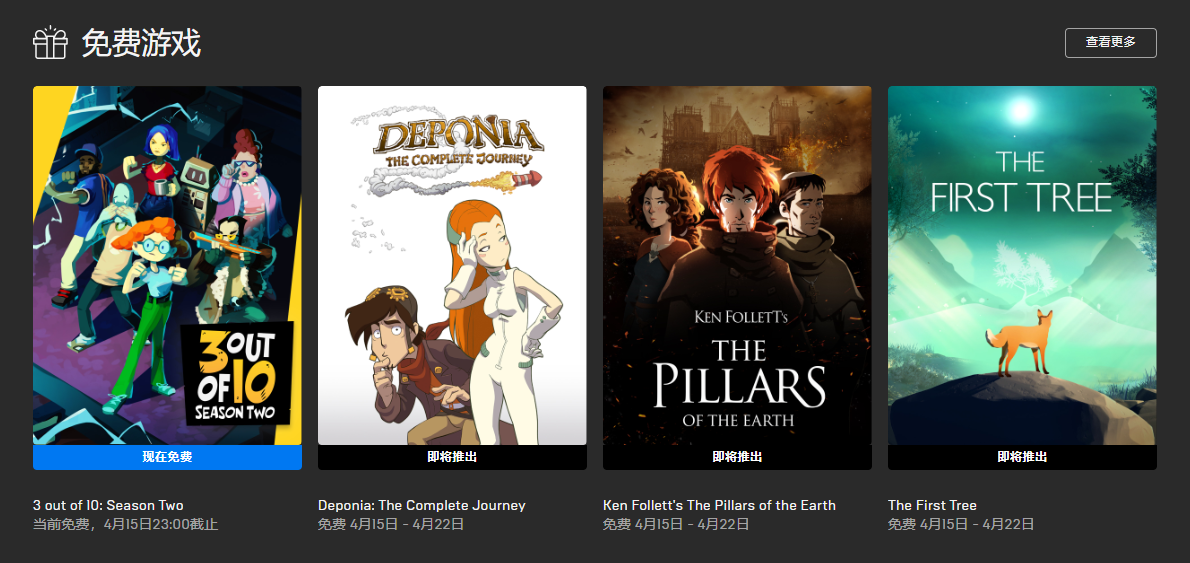
Task: Click the free dates text under The First Tree
Action: 961,524
